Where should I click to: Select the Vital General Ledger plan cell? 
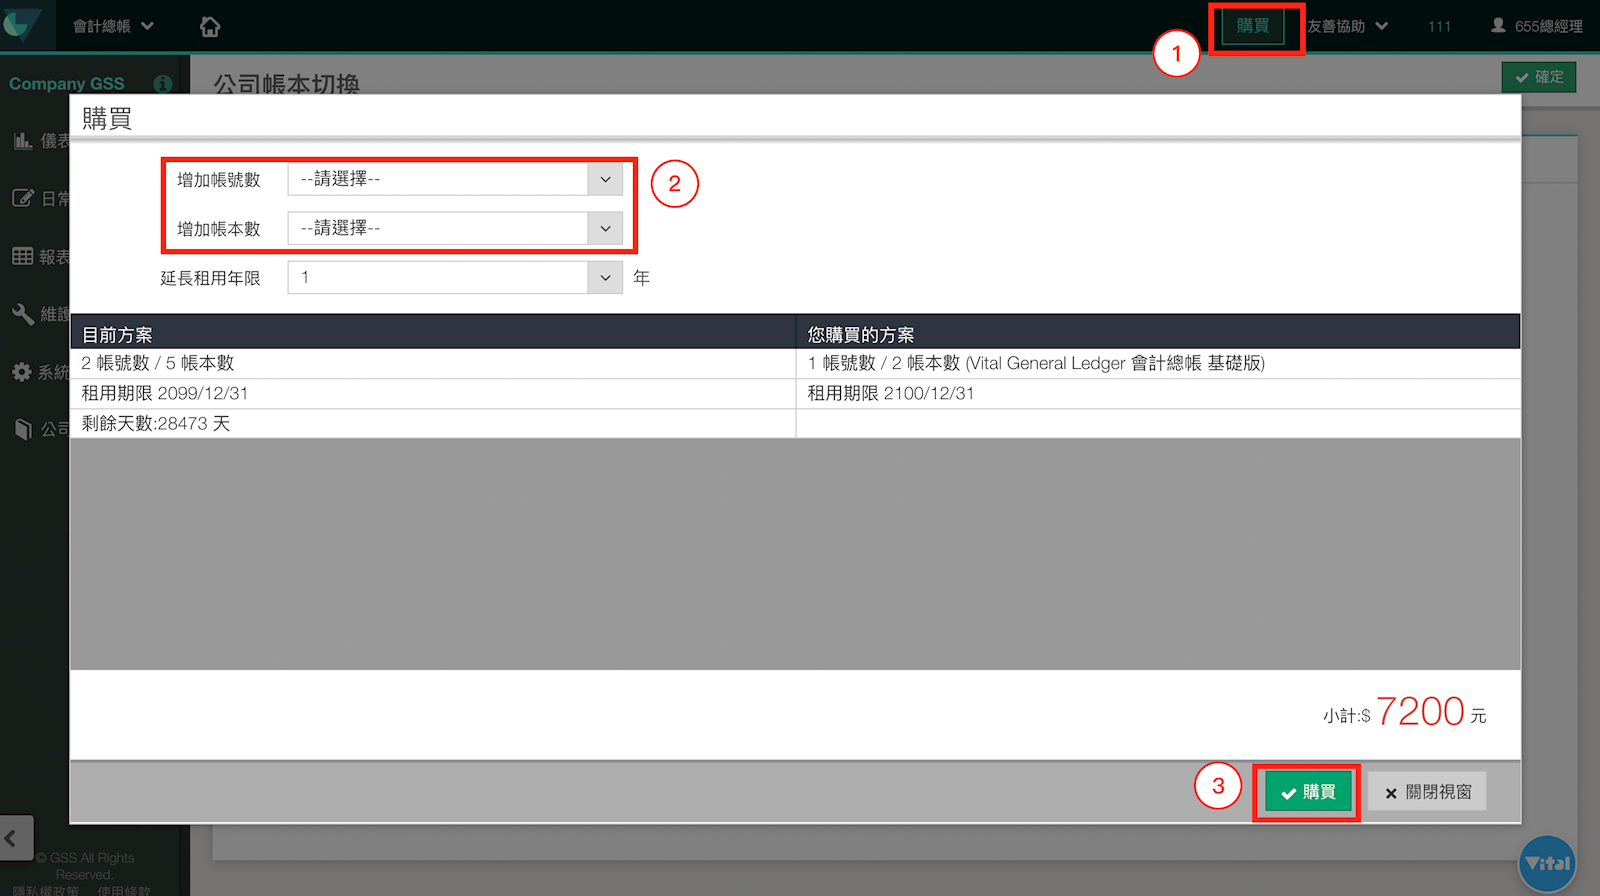(x=1158, y=363)
